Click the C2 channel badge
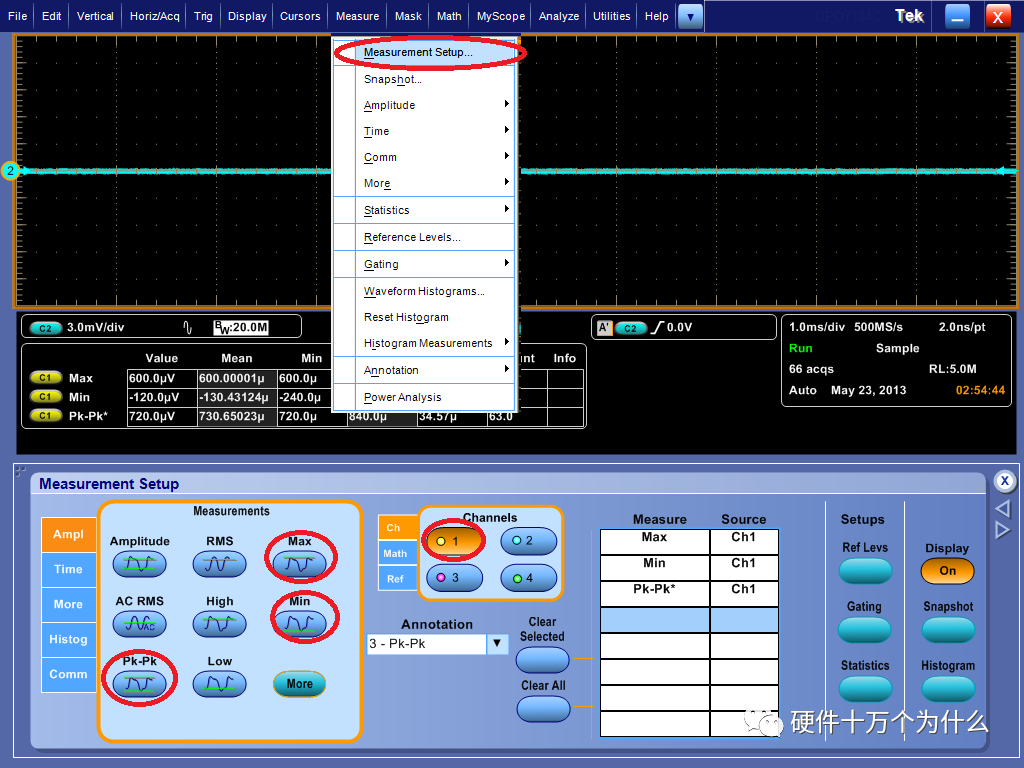Image resolution: width=1024 pixels, height=768 pixels. [46, 328]
